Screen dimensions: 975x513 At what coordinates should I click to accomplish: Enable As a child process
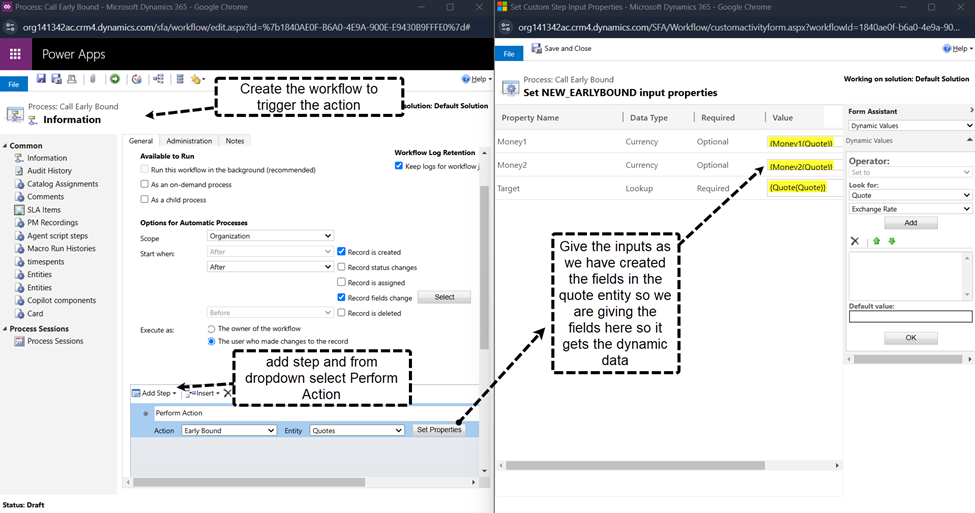144,200
